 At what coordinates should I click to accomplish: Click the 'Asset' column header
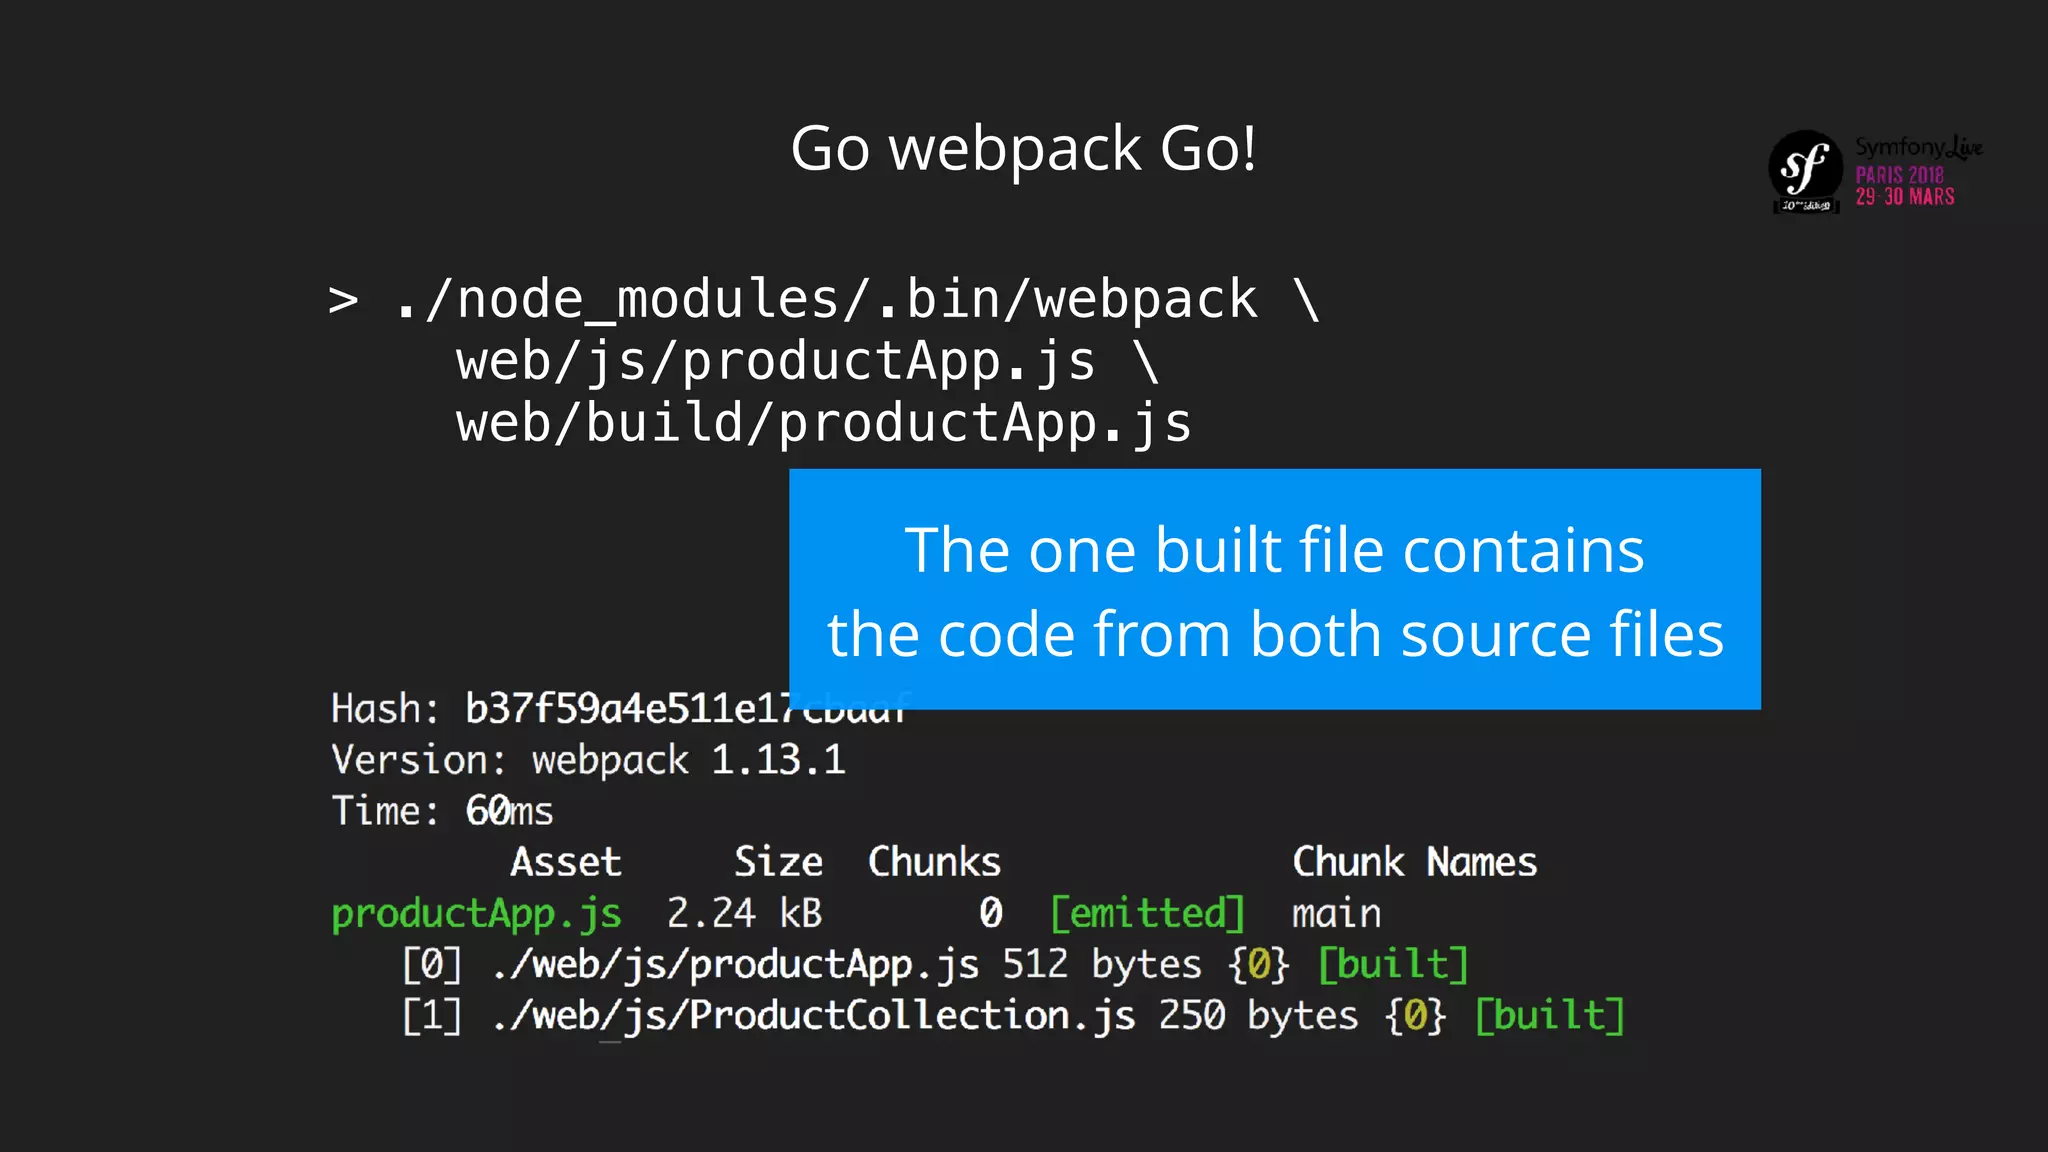[566, 862]
